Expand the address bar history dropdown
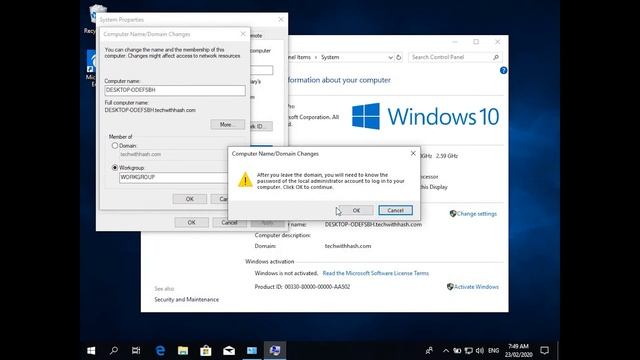 coord(390,58)
